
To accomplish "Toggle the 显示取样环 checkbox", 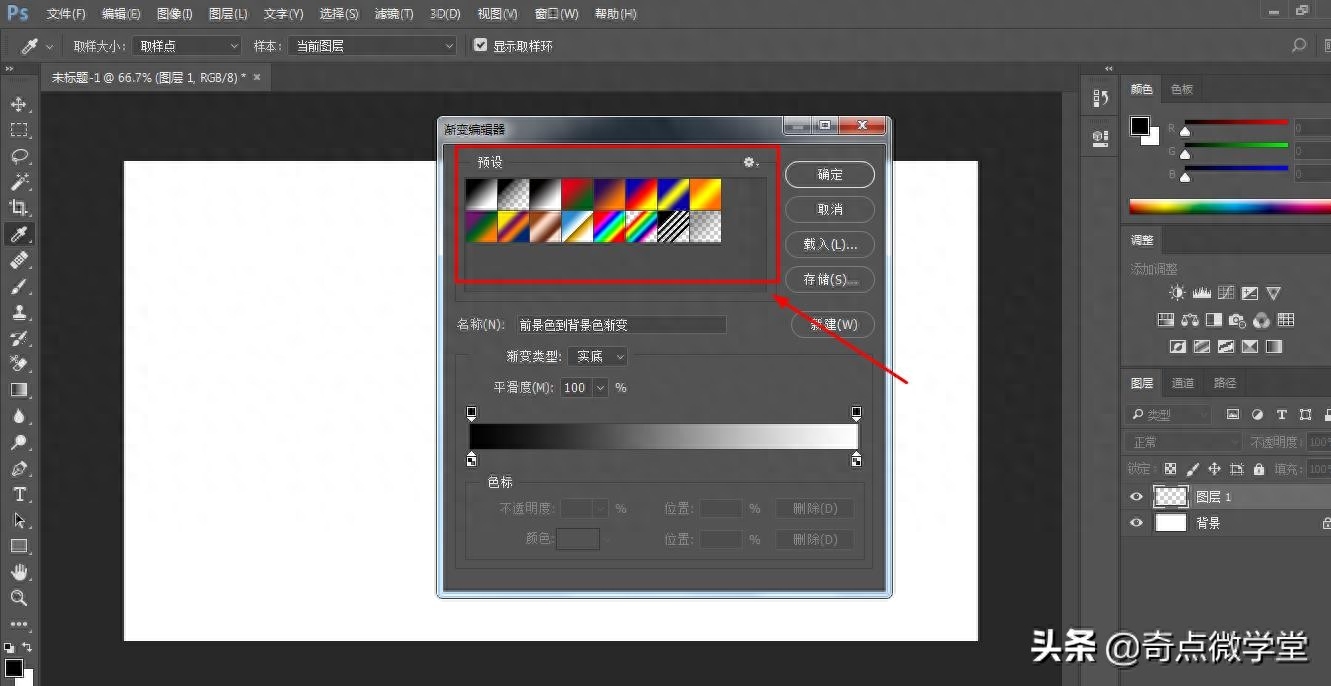I will 481,46.
